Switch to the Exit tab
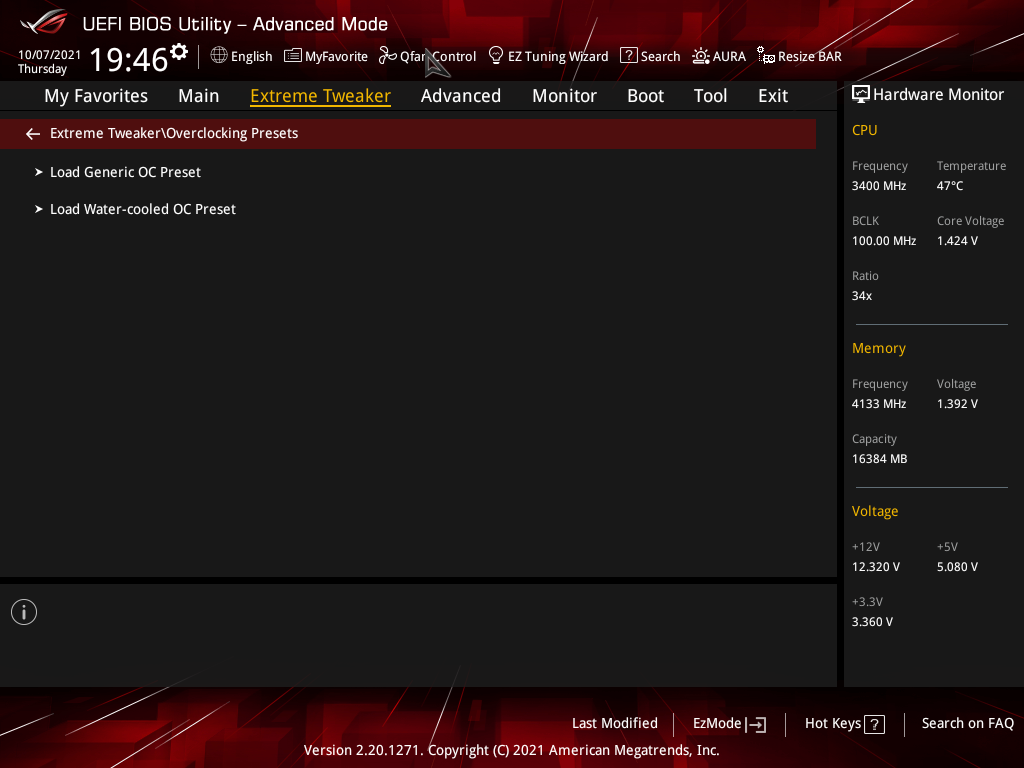 click(773, 96)
